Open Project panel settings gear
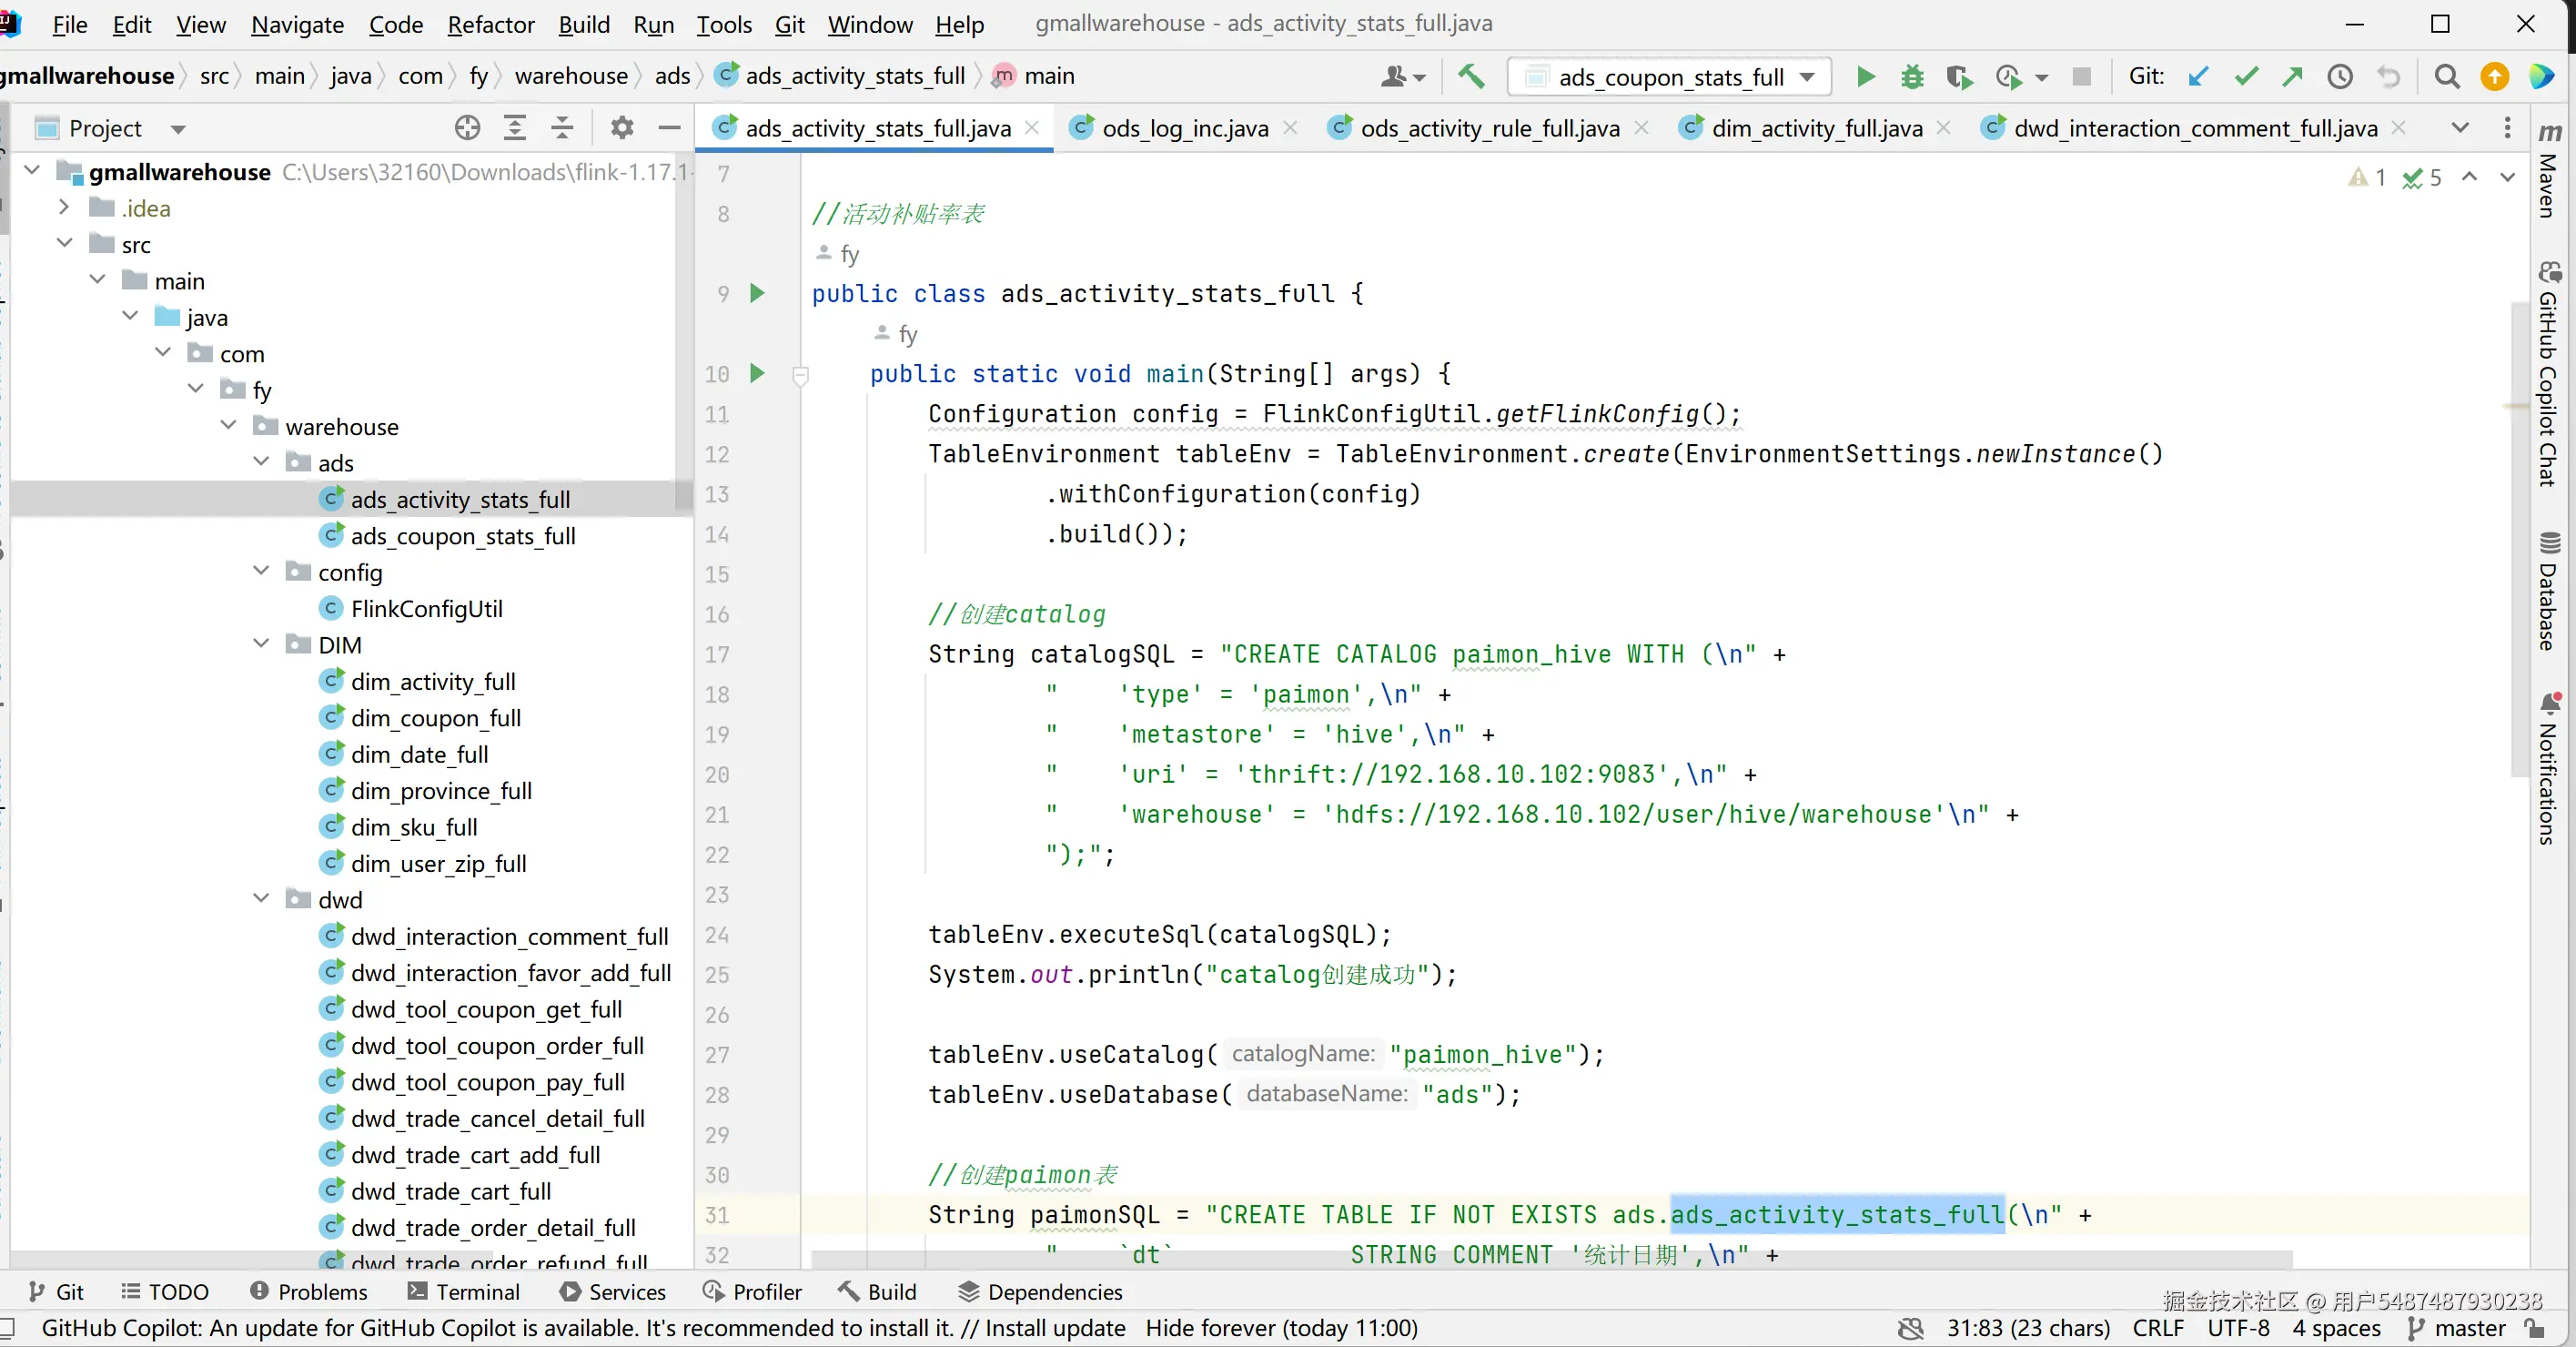Viewport: 2576px width, 1347px height. [x=622, y=128]
